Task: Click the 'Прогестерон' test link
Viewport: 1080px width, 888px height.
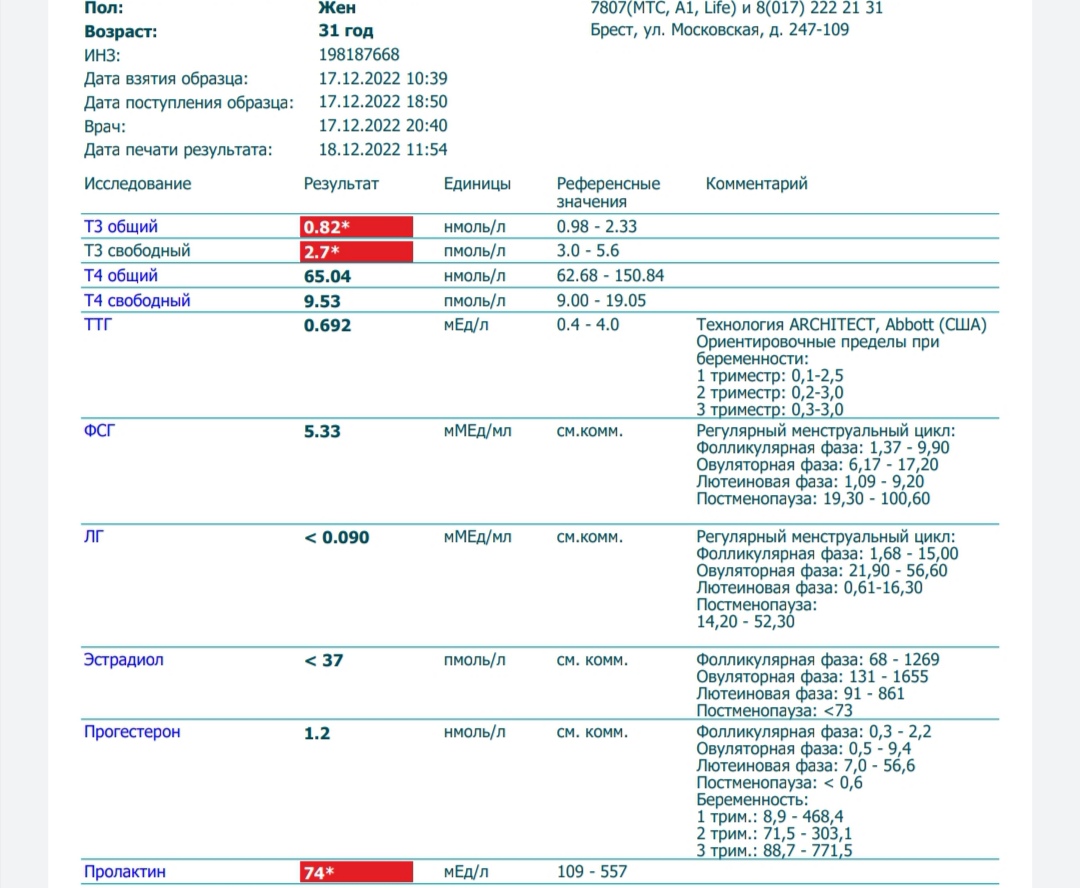Action: [x=132, y=732]
